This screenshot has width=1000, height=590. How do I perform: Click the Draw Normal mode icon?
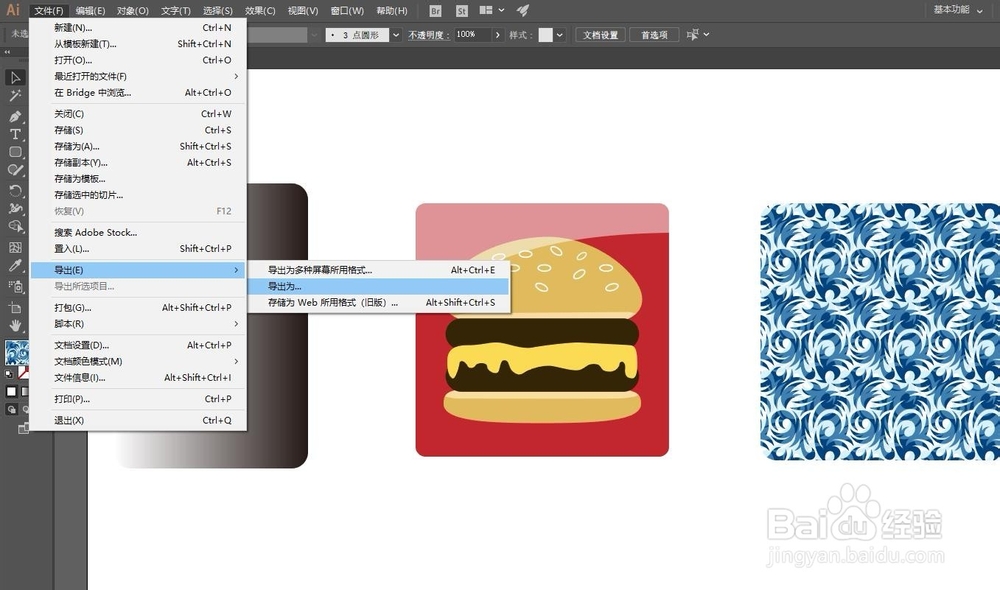11,409
